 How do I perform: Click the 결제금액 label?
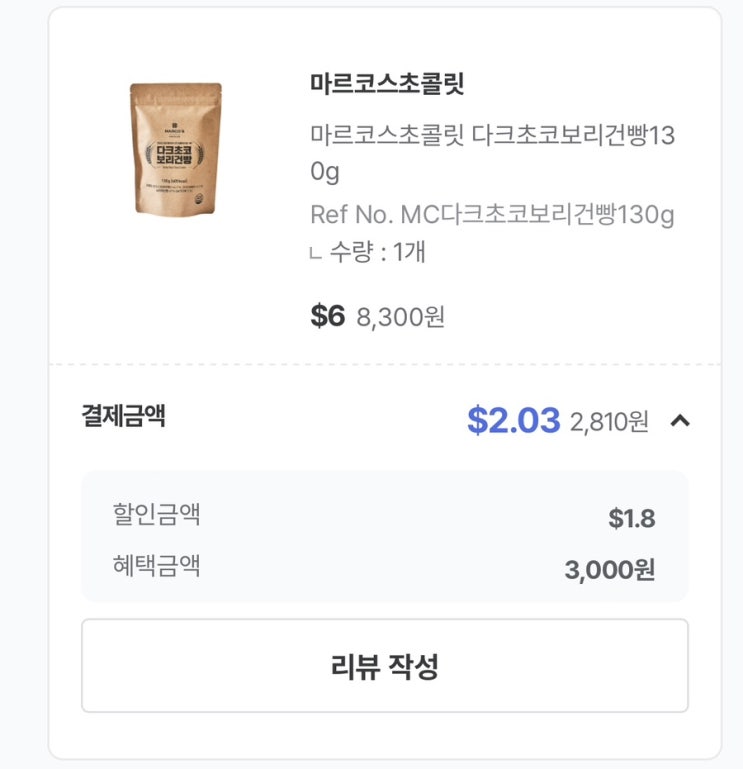(x=123, y=416)
